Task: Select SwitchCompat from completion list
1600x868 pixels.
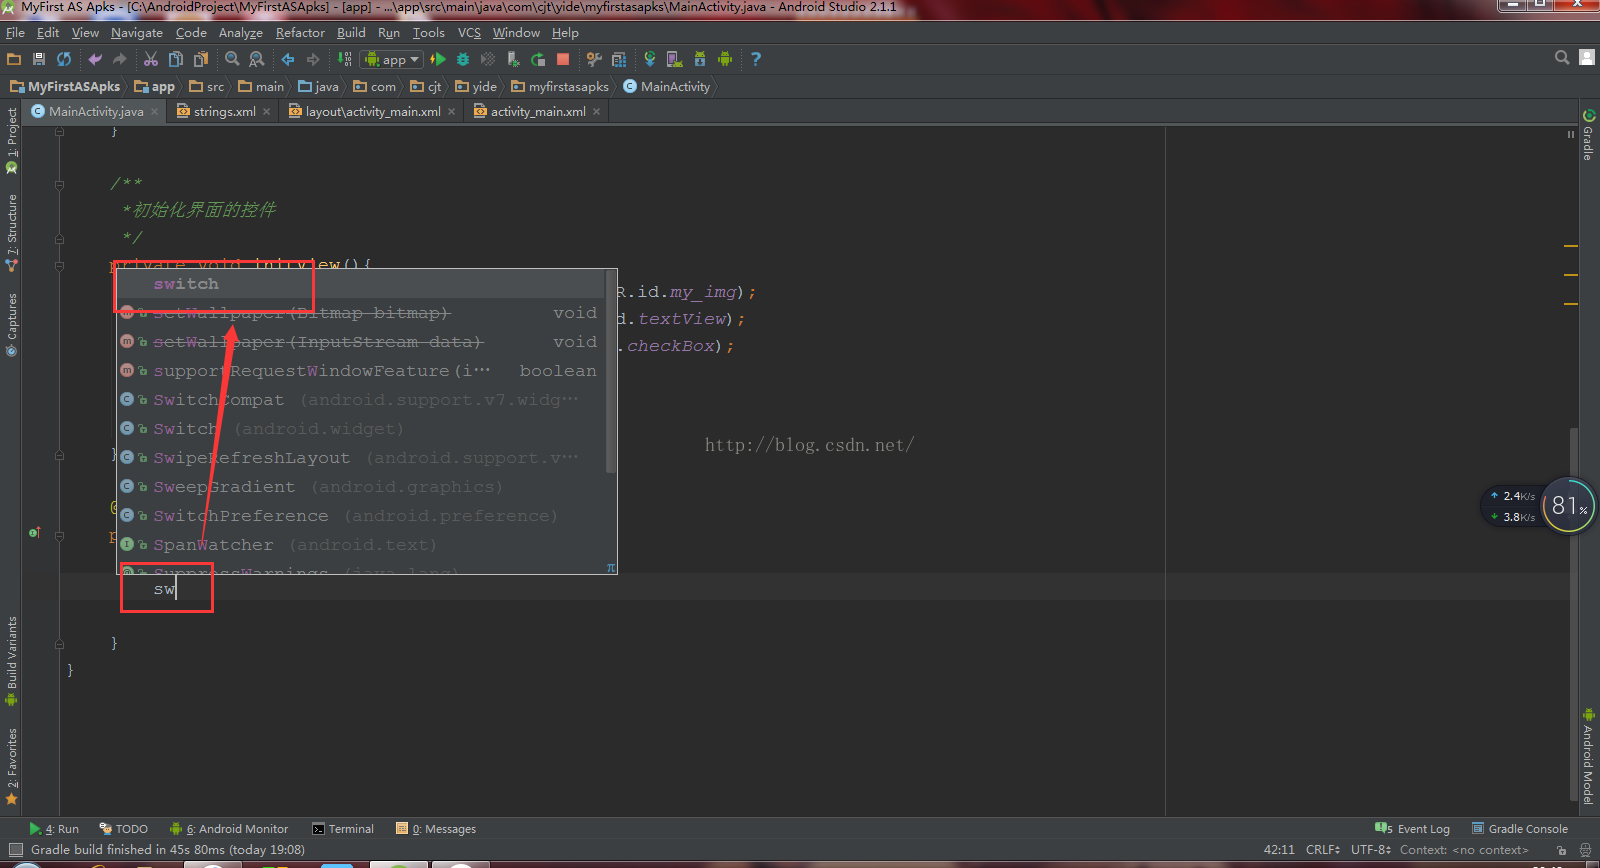Action: [x=361, y=400]
